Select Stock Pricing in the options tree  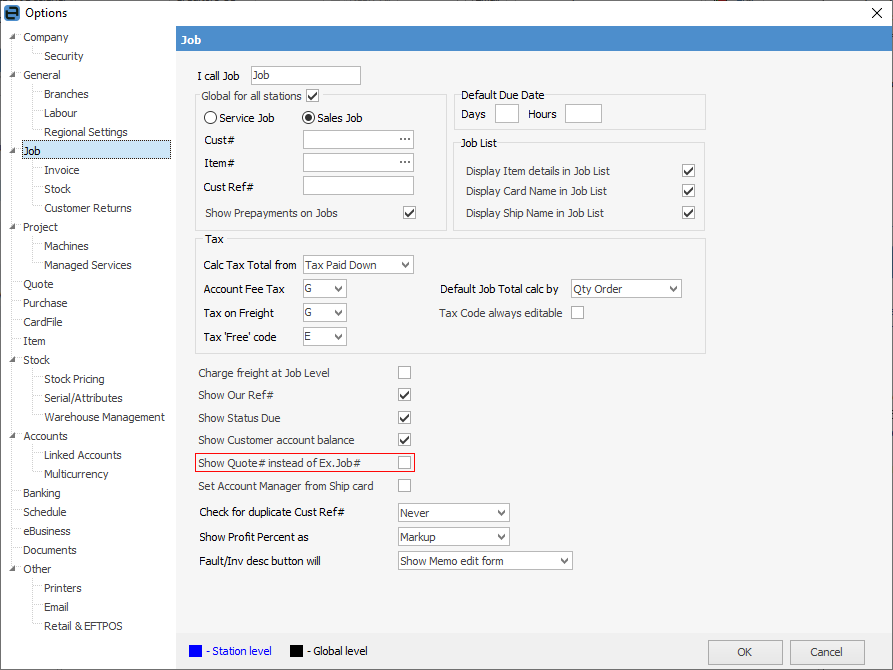pyautogui.click(x=74, y=379)
